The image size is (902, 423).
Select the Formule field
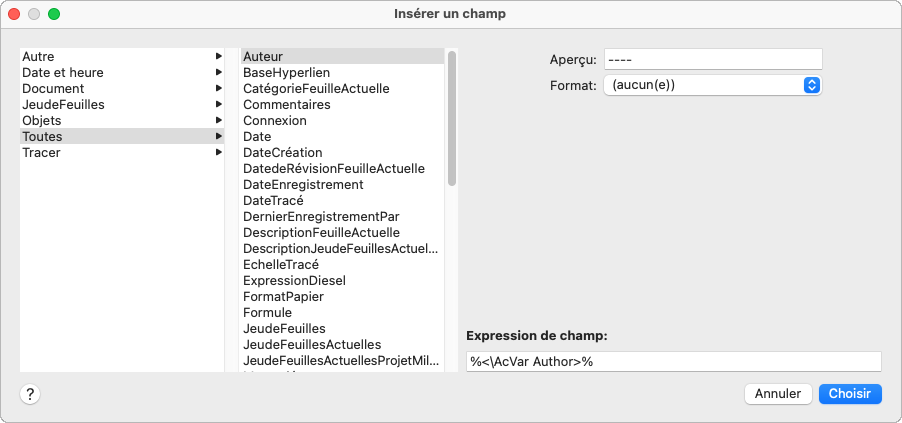coord(268,313)
